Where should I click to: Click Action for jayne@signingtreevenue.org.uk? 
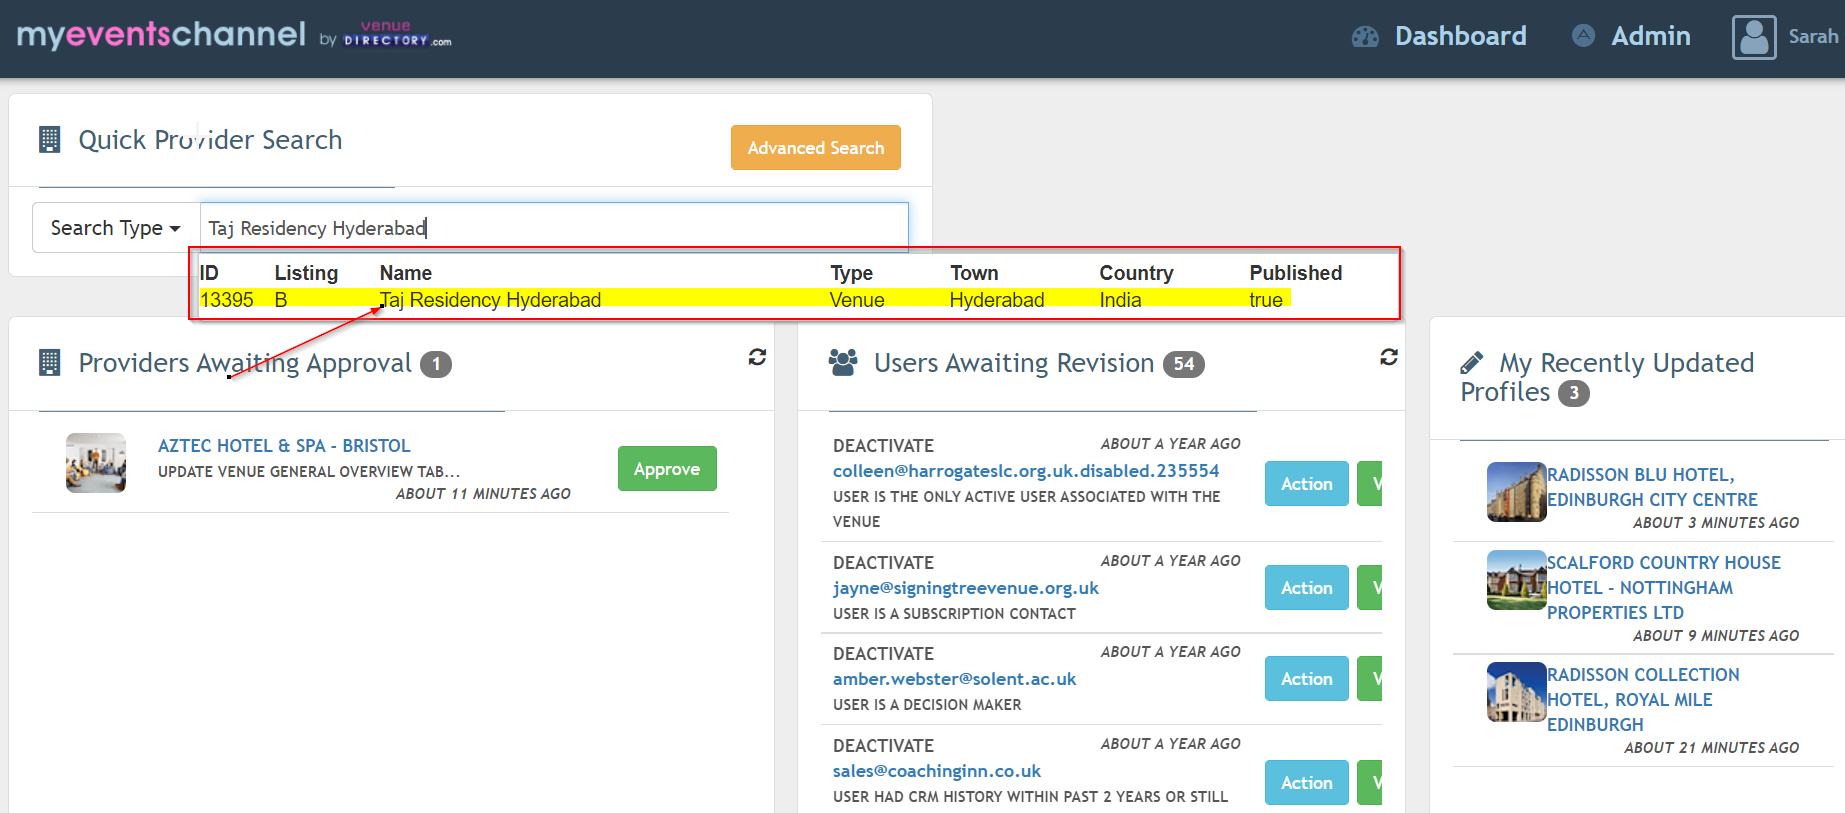[x=1306, y=588]
